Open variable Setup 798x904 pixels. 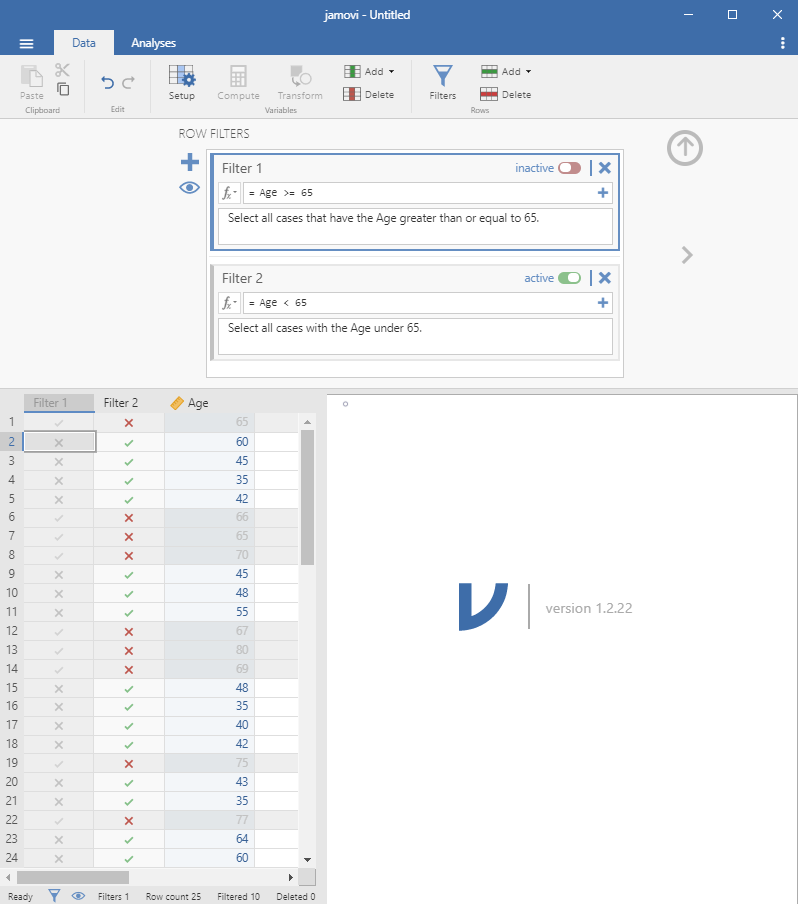tap(182, 82)
